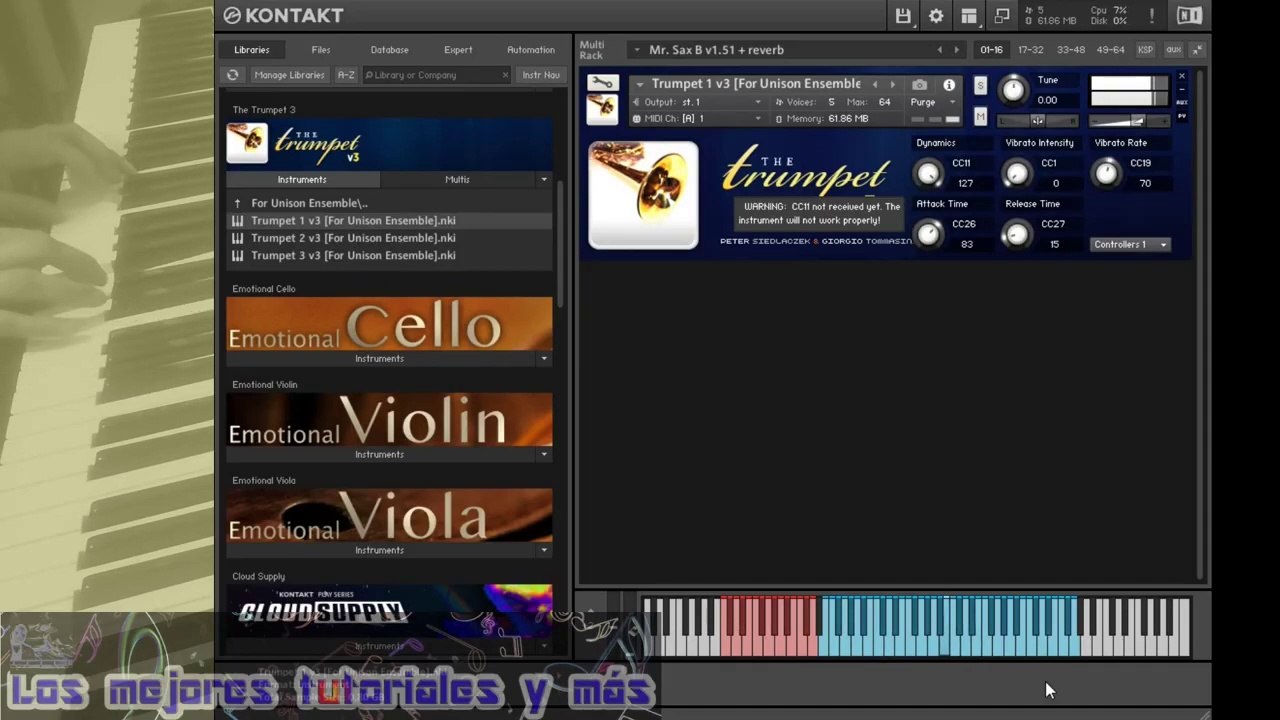The image size is (1280, 720).
Task: Click the Dynamics CC11 knob
Action: click(929, 174)
